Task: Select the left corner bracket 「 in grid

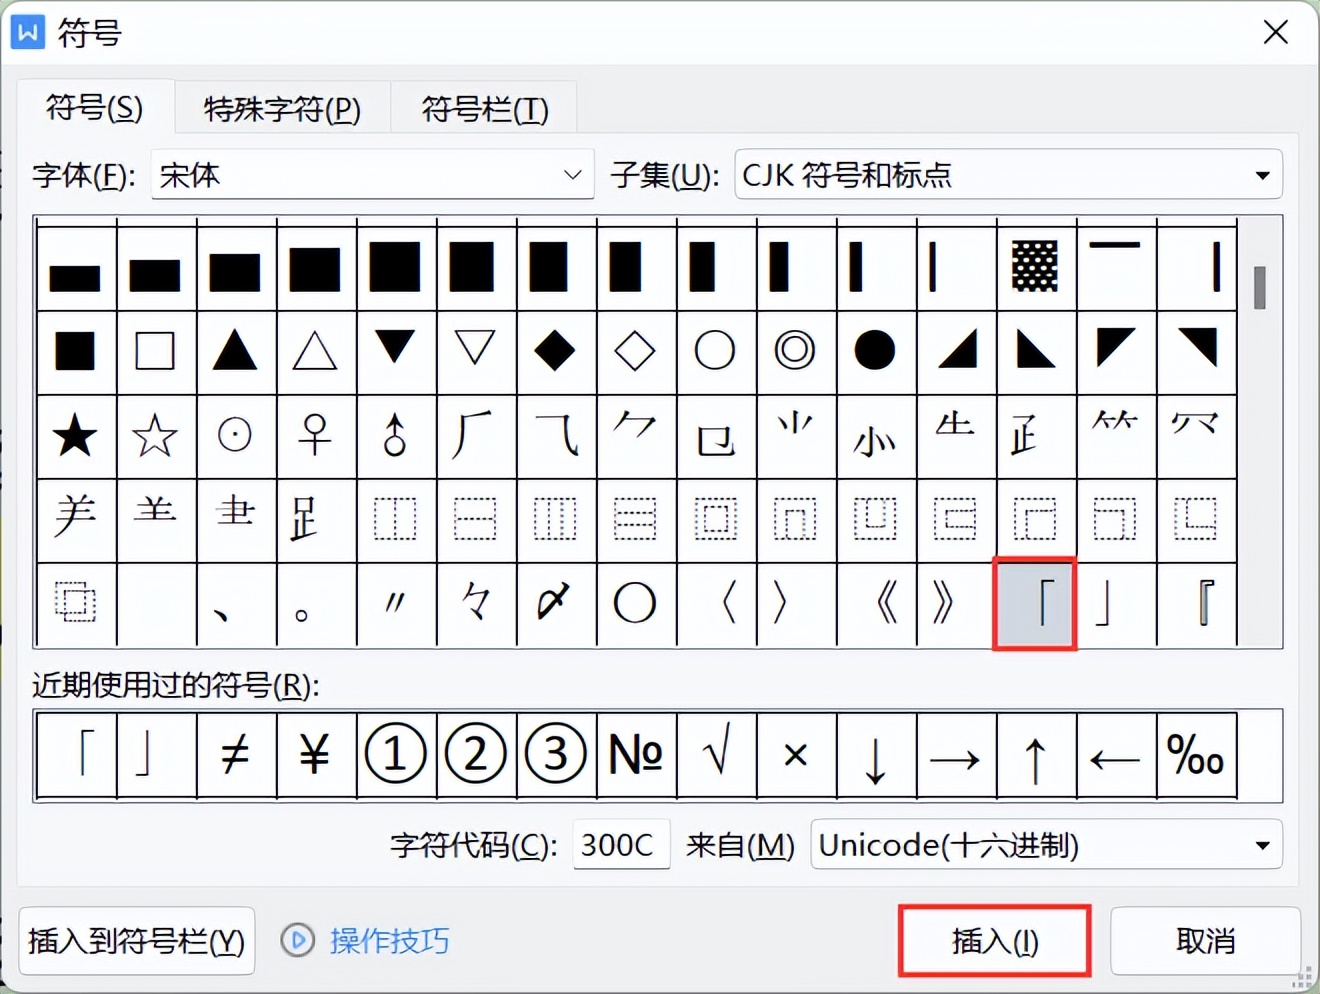Action: click(1035, 604)
